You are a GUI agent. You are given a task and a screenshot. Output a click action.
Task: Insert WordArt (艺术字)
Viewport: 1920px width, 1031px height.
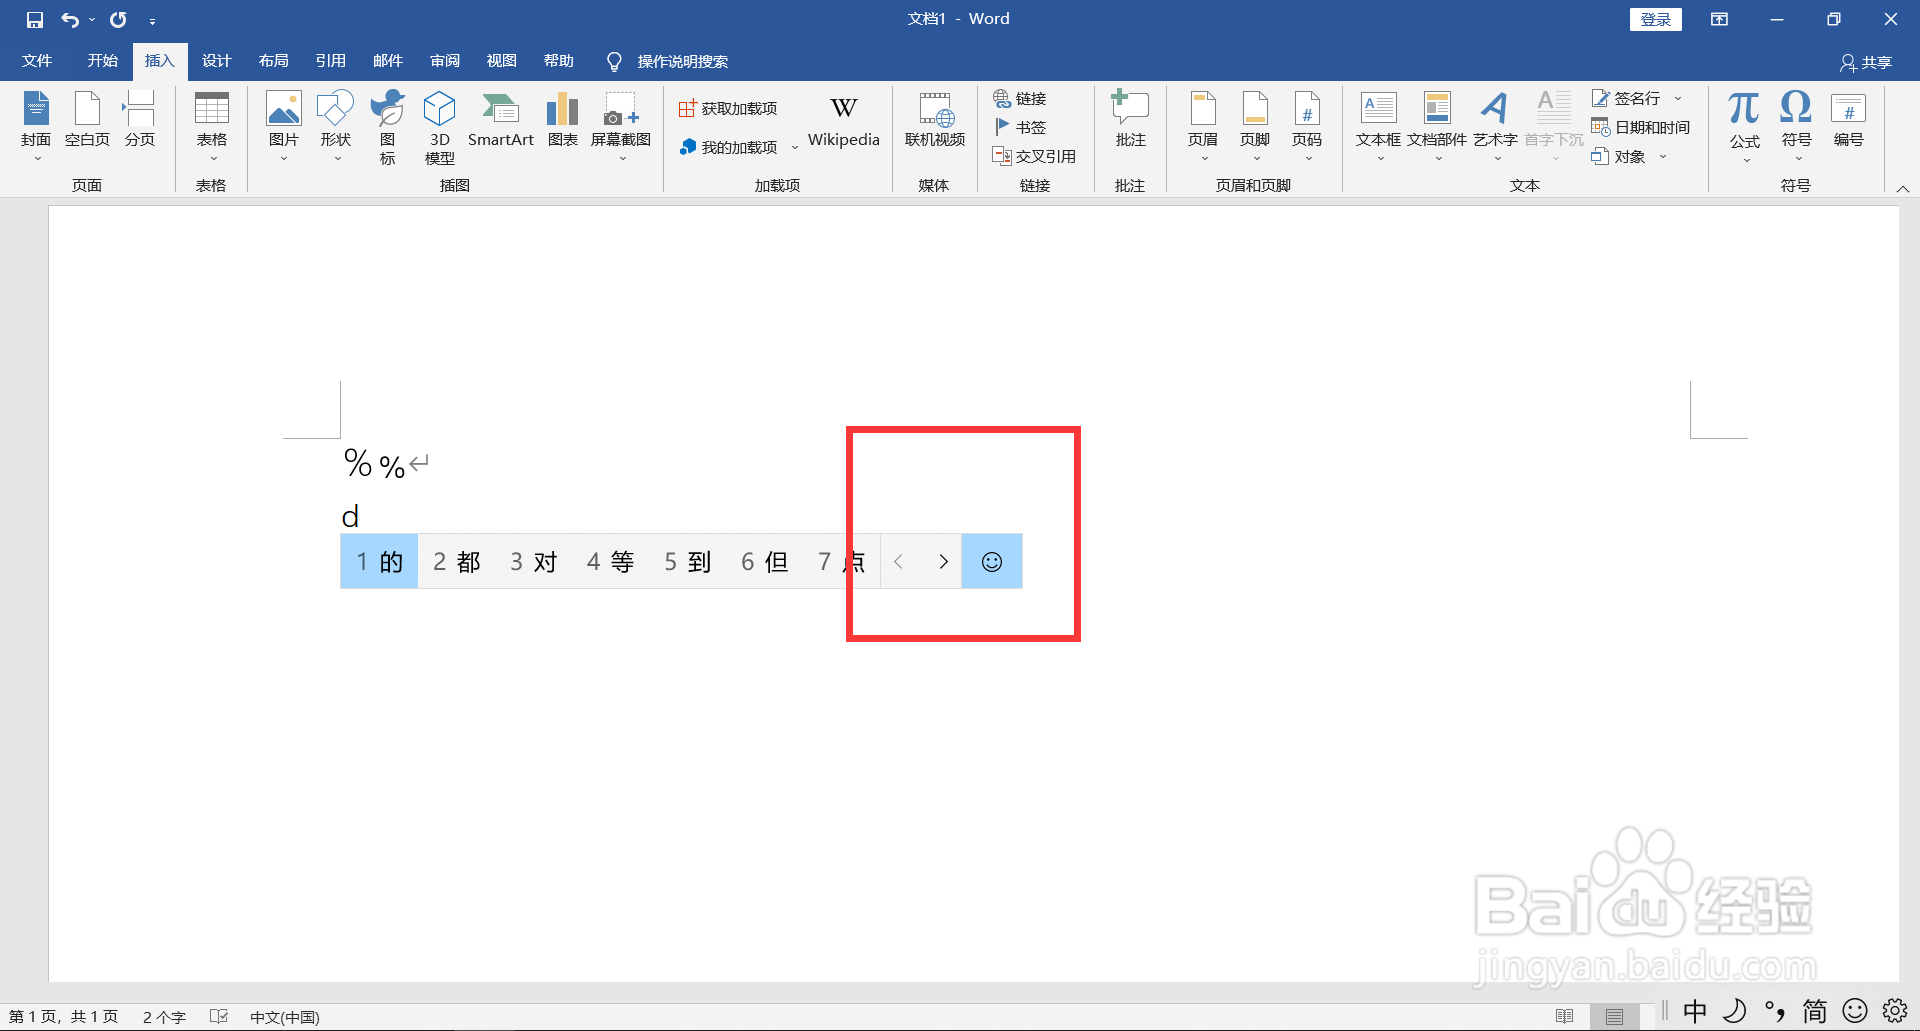pos(1495,127)
